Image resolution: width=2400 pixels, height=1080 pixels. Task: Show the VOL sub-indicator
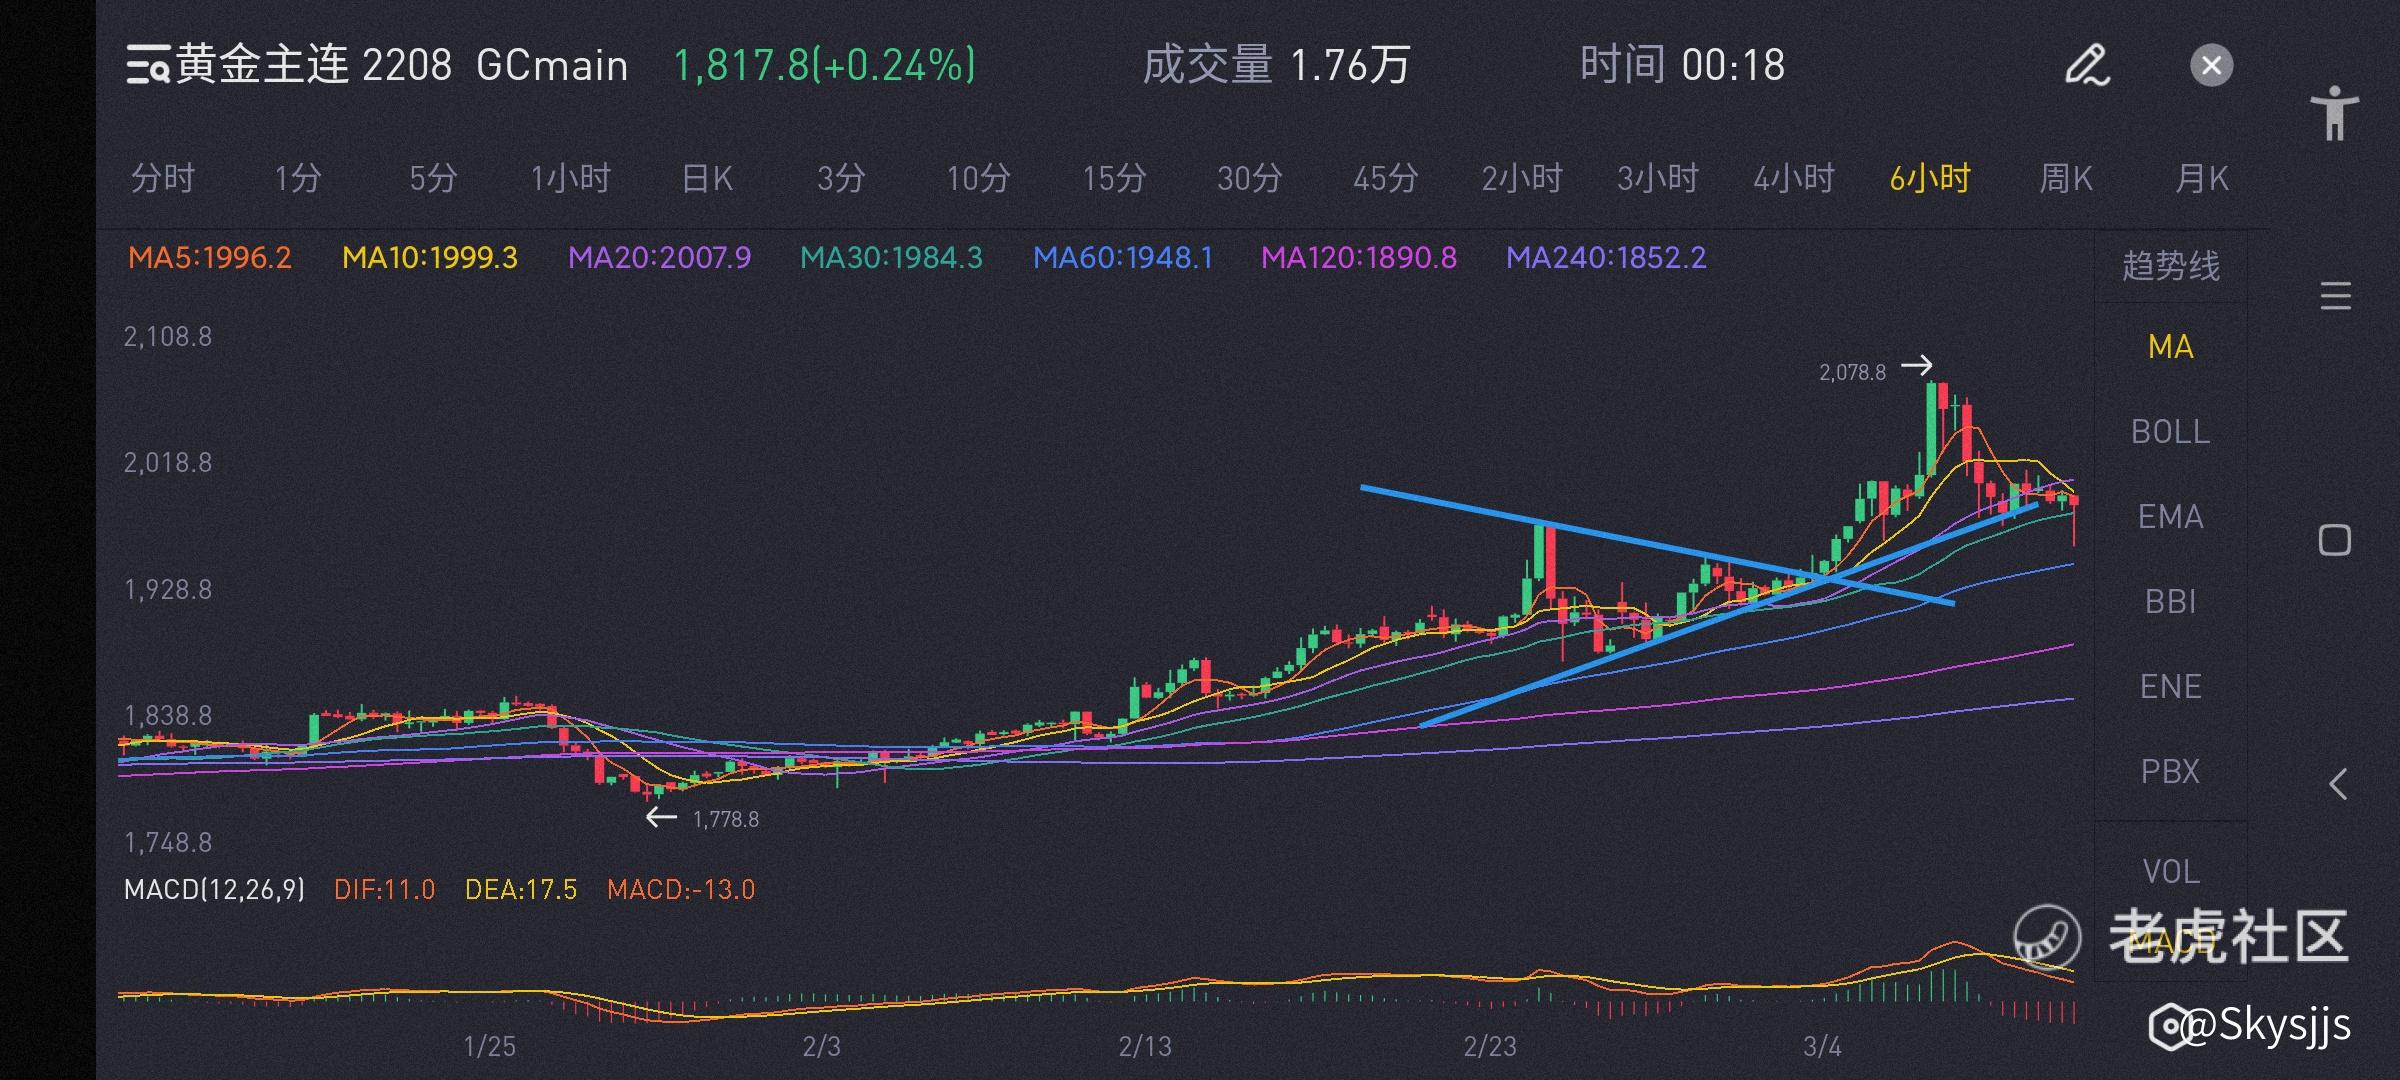2171,872
